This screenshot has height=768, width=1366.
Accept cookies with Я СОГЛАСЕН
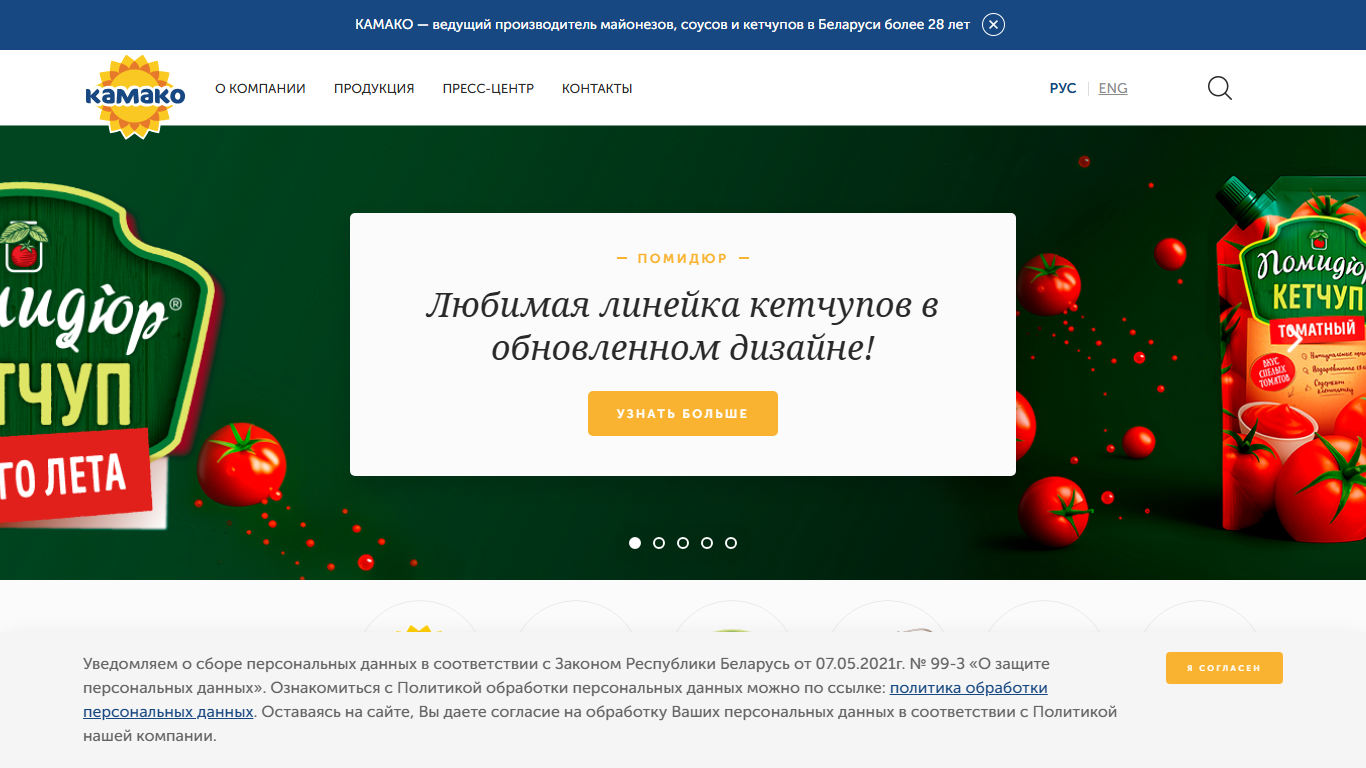click(1224, 668)
